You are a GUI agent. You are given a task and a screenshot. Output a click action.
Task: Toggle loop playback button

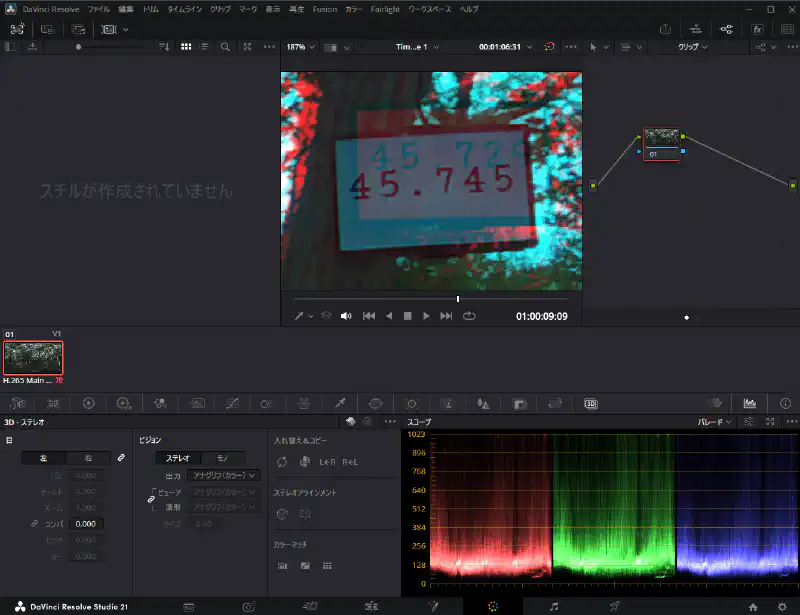pyautogui.click(x=469, y=316)
